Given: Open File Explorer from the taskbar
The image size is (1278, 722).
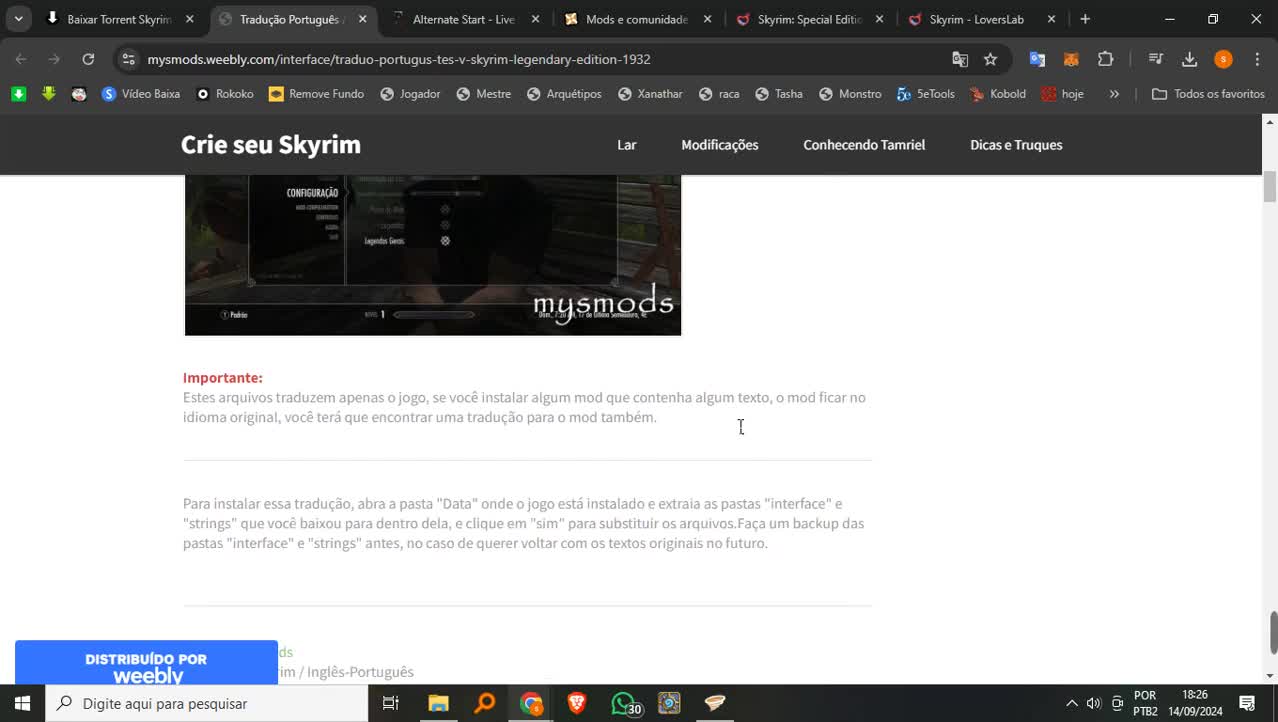Looking at the screenshot, I should [x=438, y=703].
